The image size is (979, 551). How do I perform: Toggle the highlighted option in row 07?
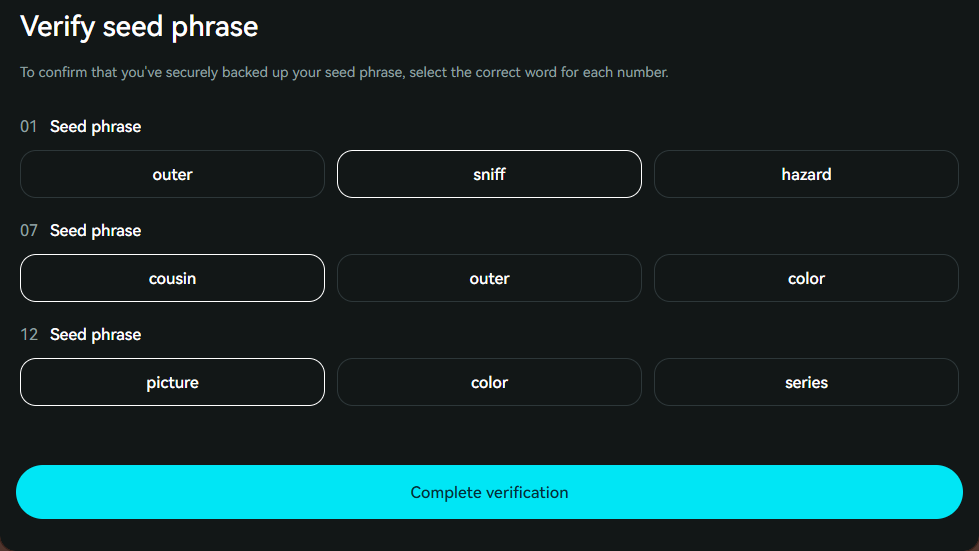pos(172,278)
